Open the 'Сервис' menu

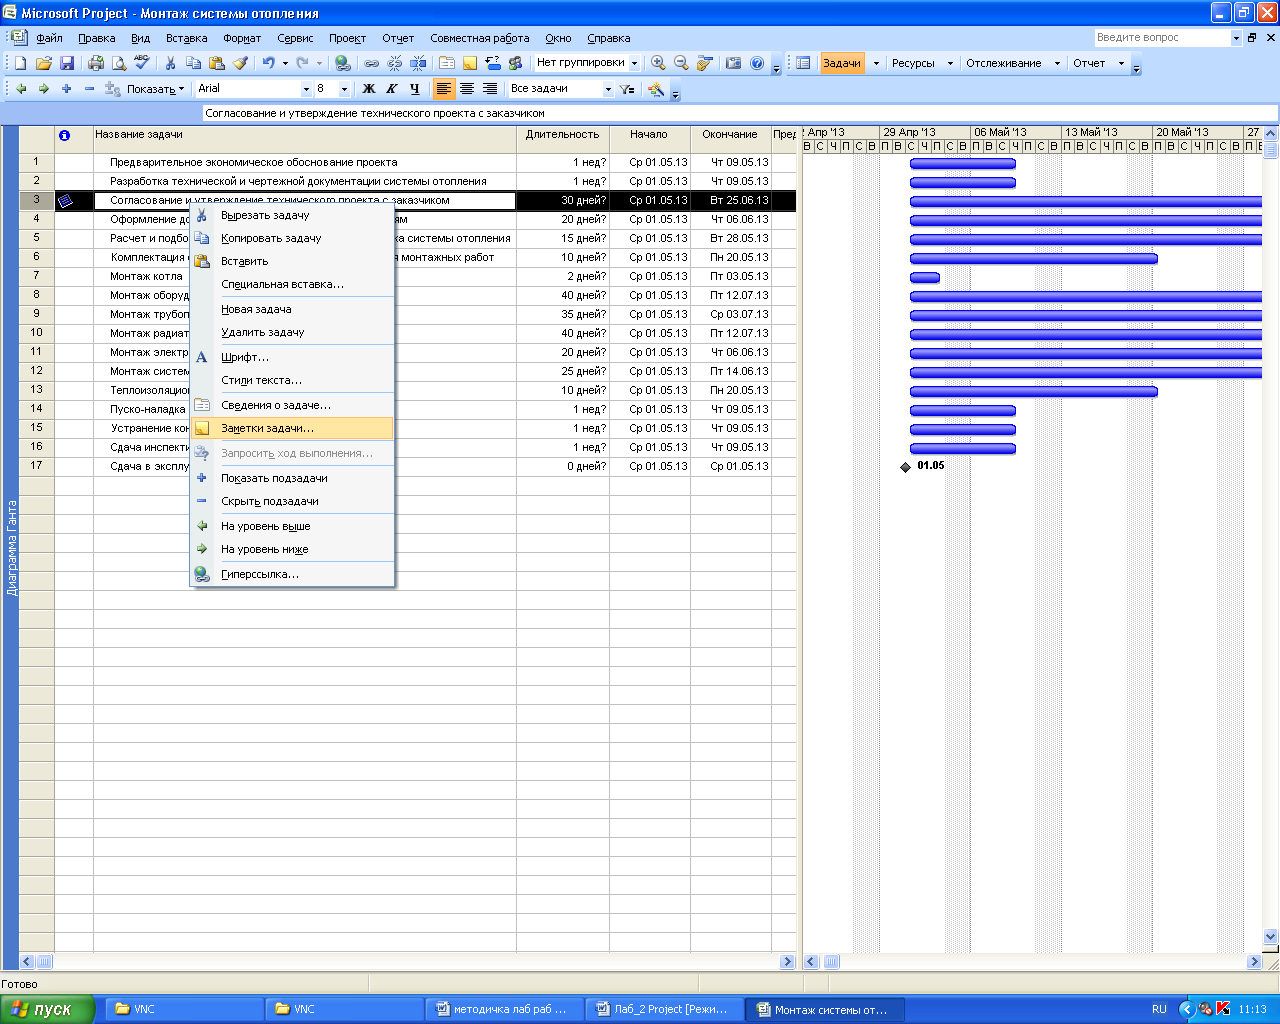click(x=295, y=38)
